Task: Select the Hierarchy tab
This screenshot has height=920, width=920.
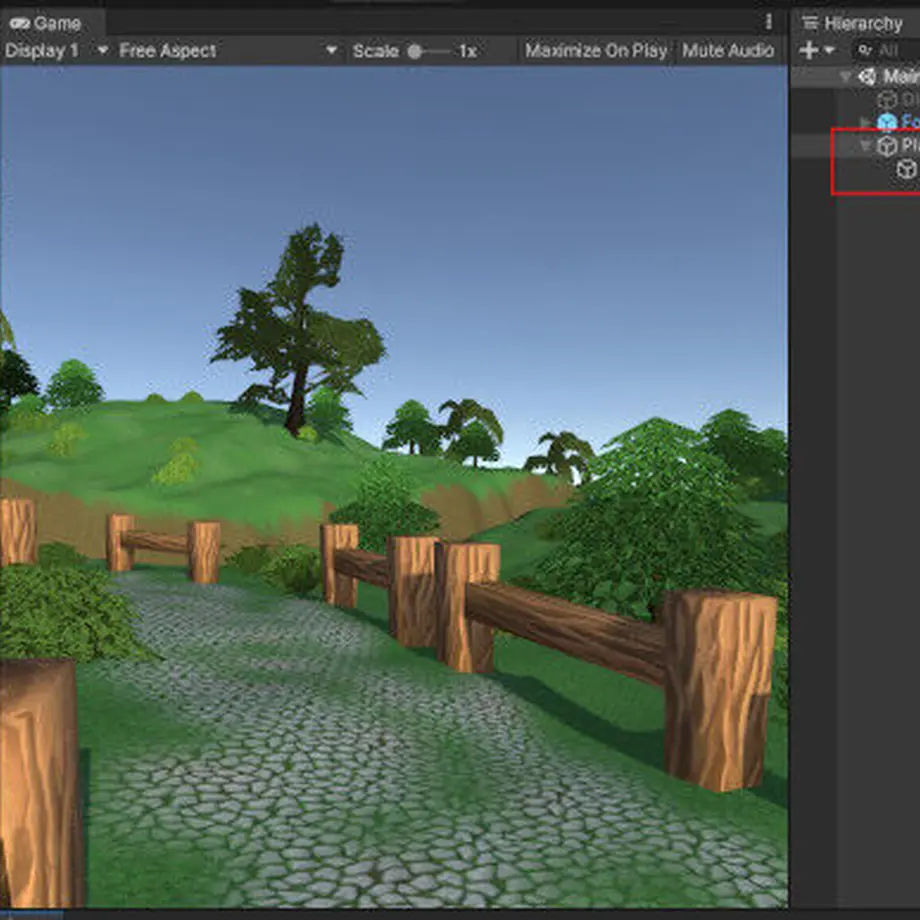Action: [857, 23]
